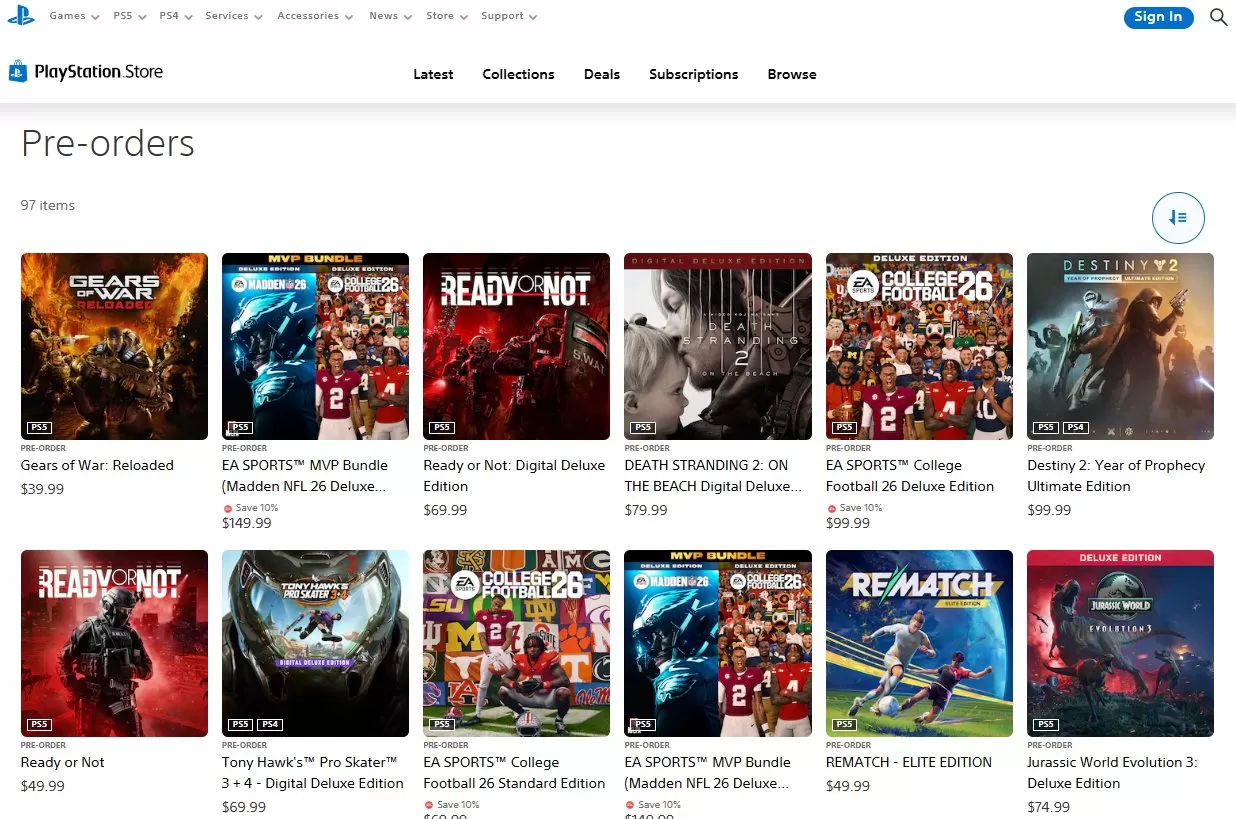The height and width of the screenshot is (819, 1236).
Task: Expand the Accessories dropdown
Action: [x=310, y=16]
